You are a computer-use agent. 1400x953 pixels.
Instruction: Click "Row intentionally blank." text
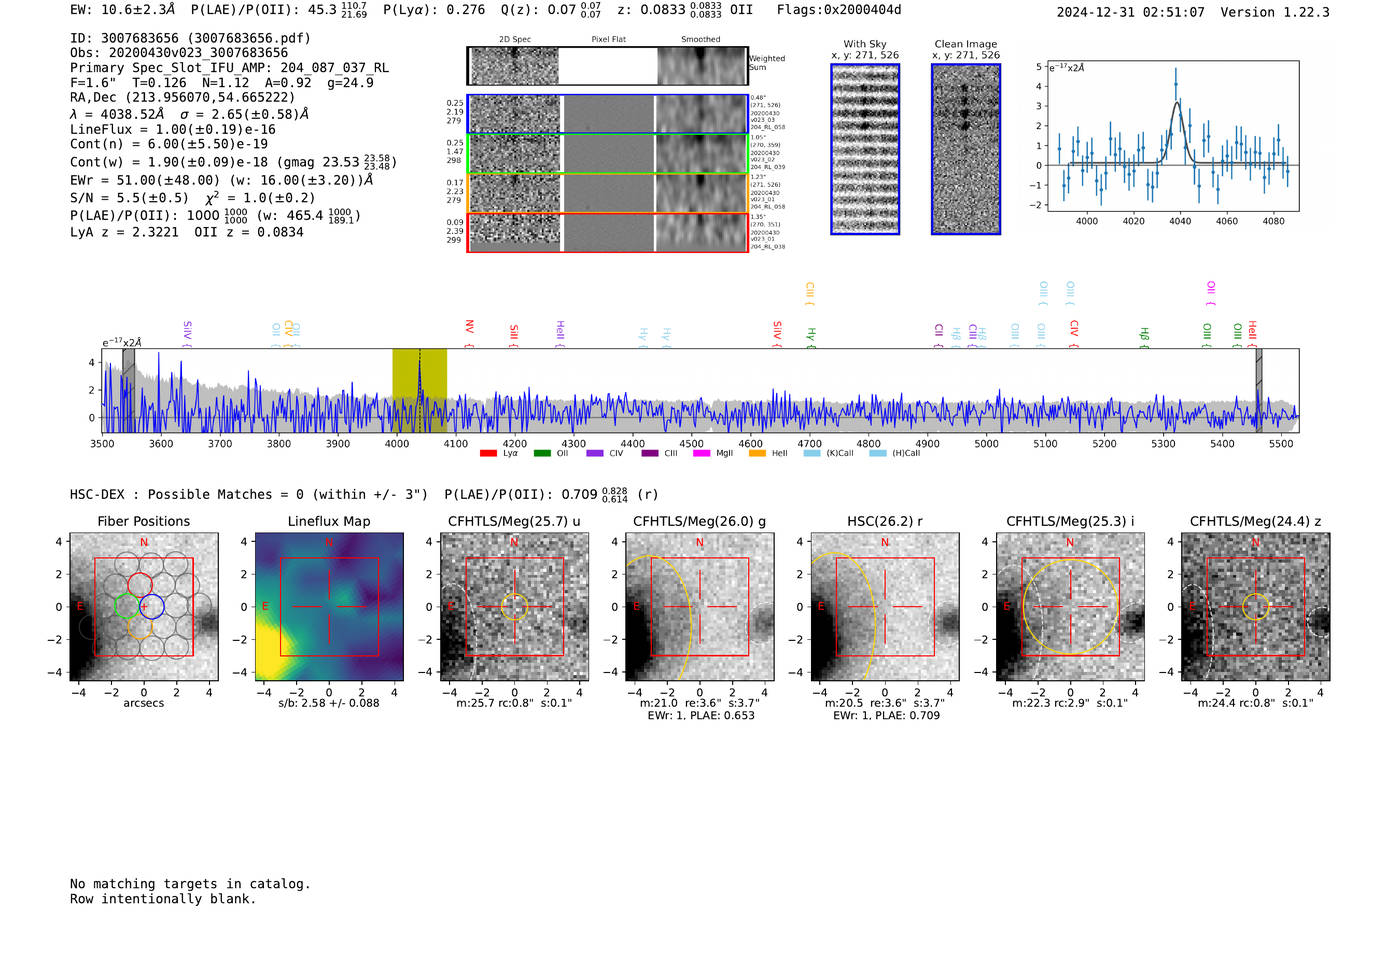tap(163, 899)
